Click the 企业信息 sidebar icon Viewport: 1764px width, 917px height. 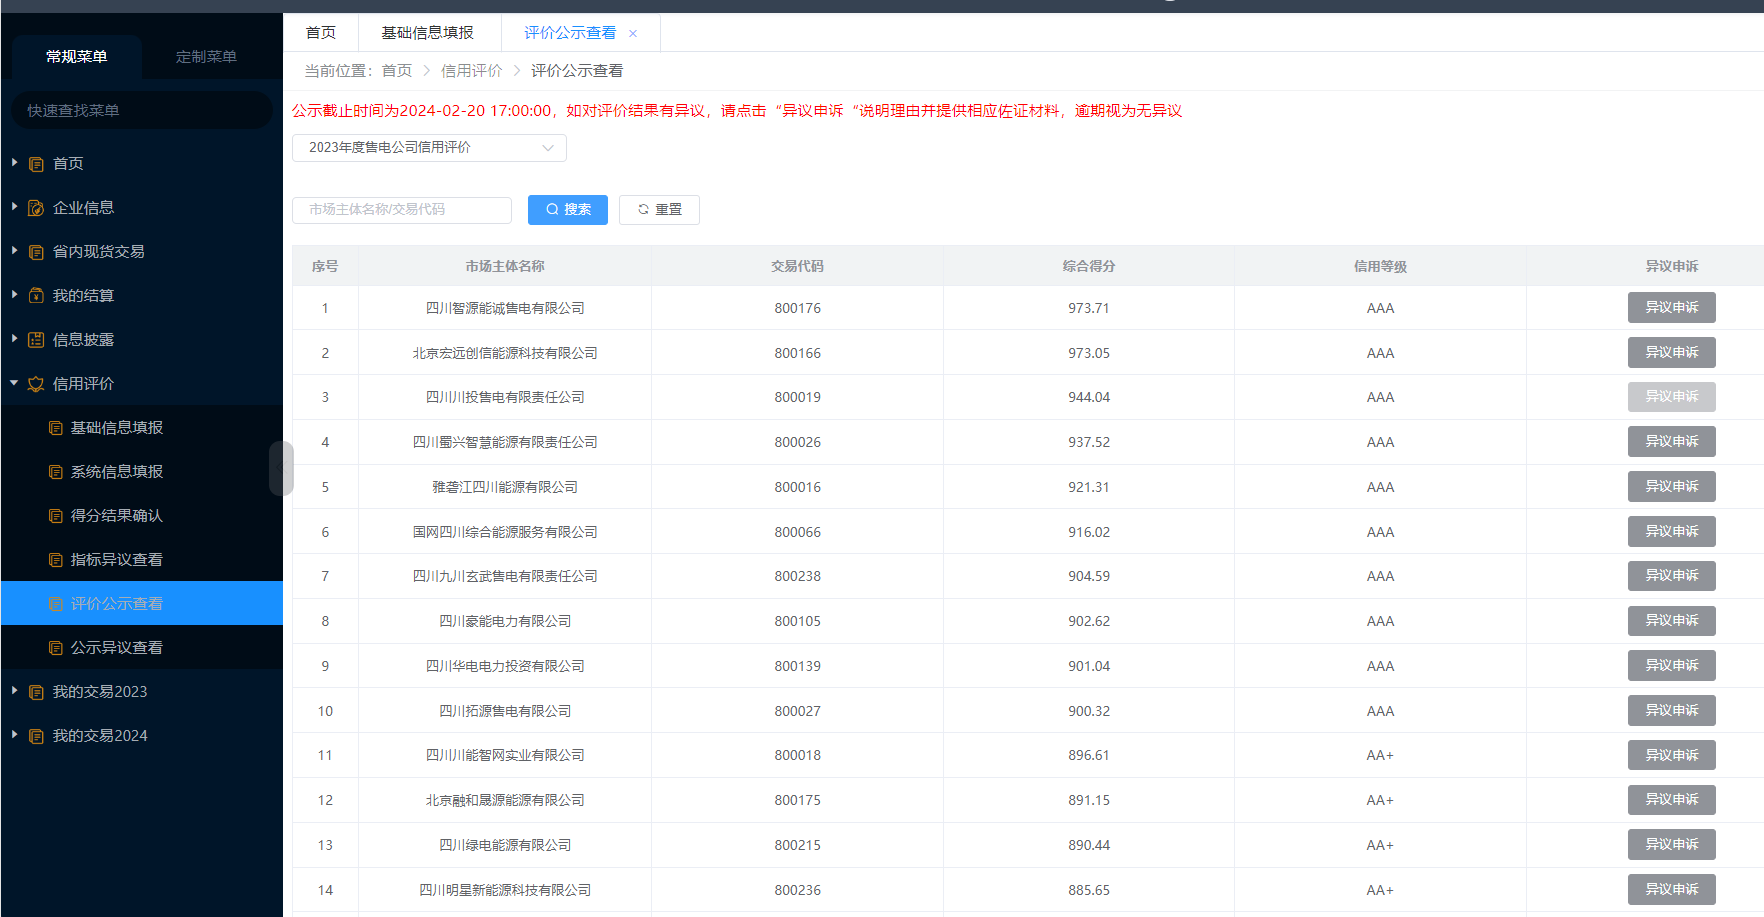coord(36,208)
